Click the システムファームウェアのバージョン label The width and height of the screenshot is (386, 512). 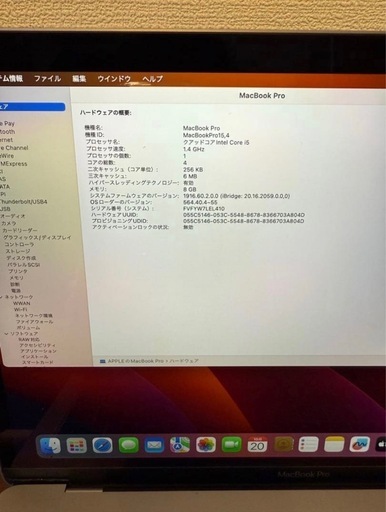[134, 196]
